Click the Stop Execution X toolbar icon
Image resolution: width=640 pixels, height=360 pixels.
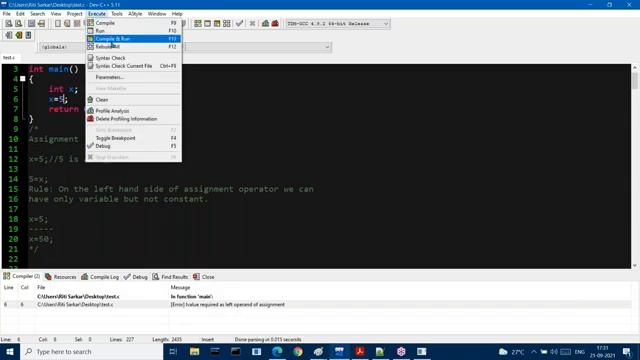(252, 24)
